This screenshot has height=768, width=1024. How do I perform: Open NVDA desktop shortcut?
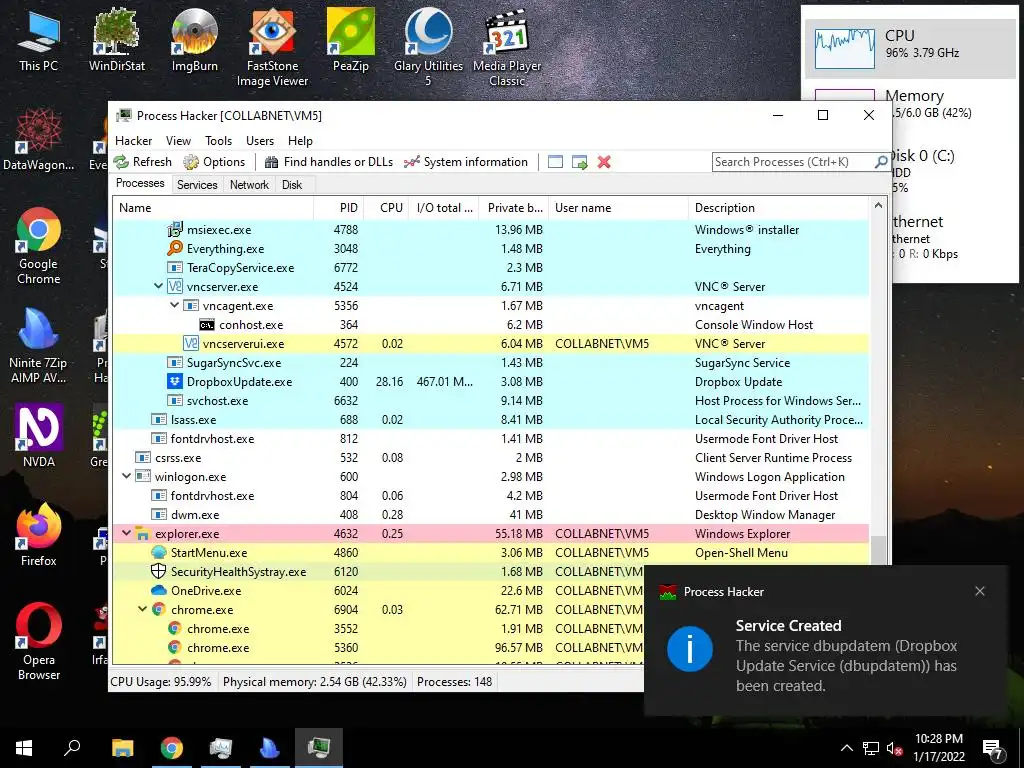coord(39,436)
